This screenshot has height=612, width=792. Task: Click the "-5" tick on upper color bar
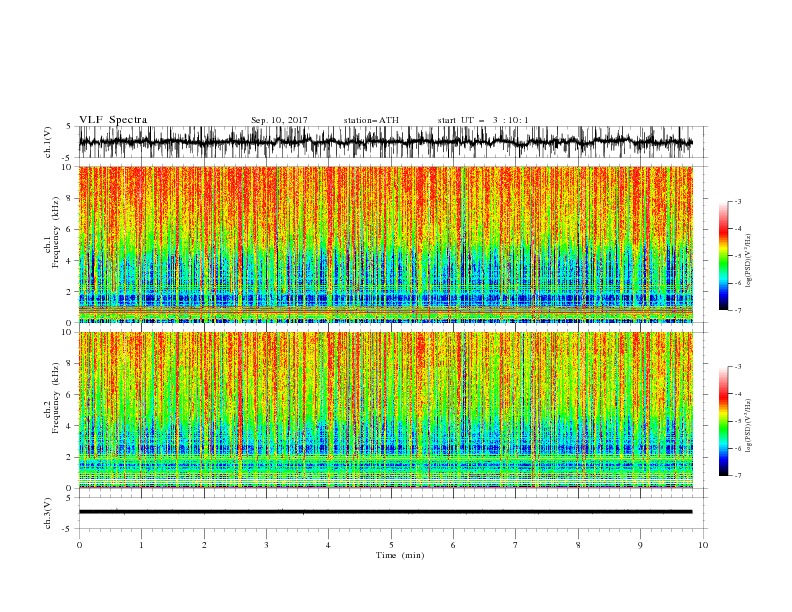click(738, 256)
